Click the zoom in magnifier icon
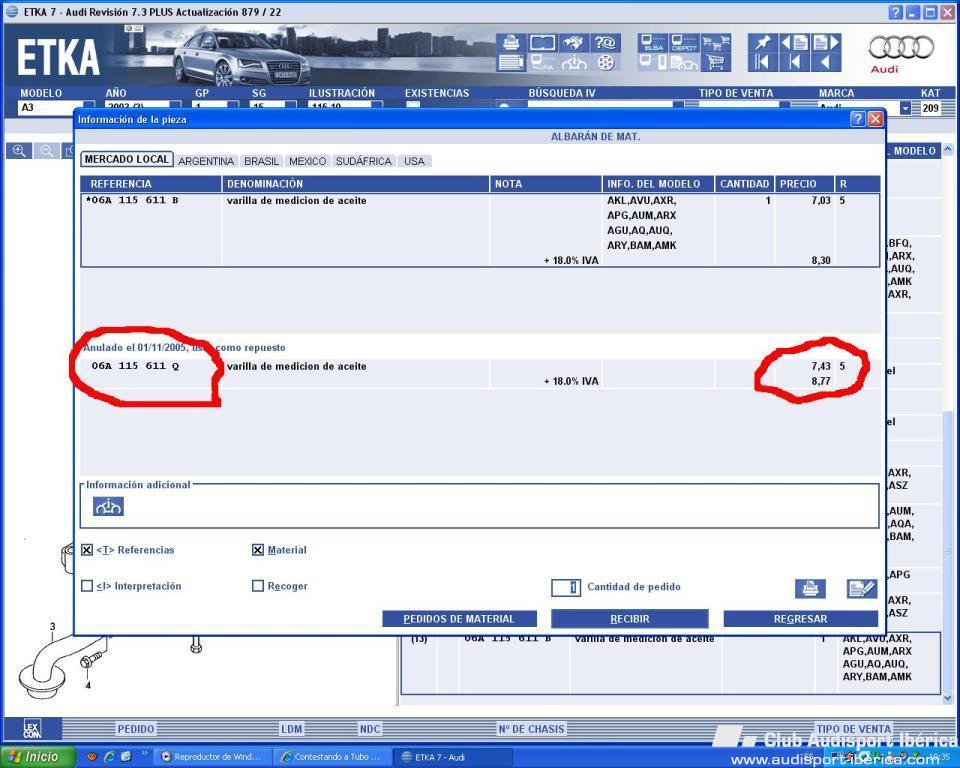 coord(19,151)
